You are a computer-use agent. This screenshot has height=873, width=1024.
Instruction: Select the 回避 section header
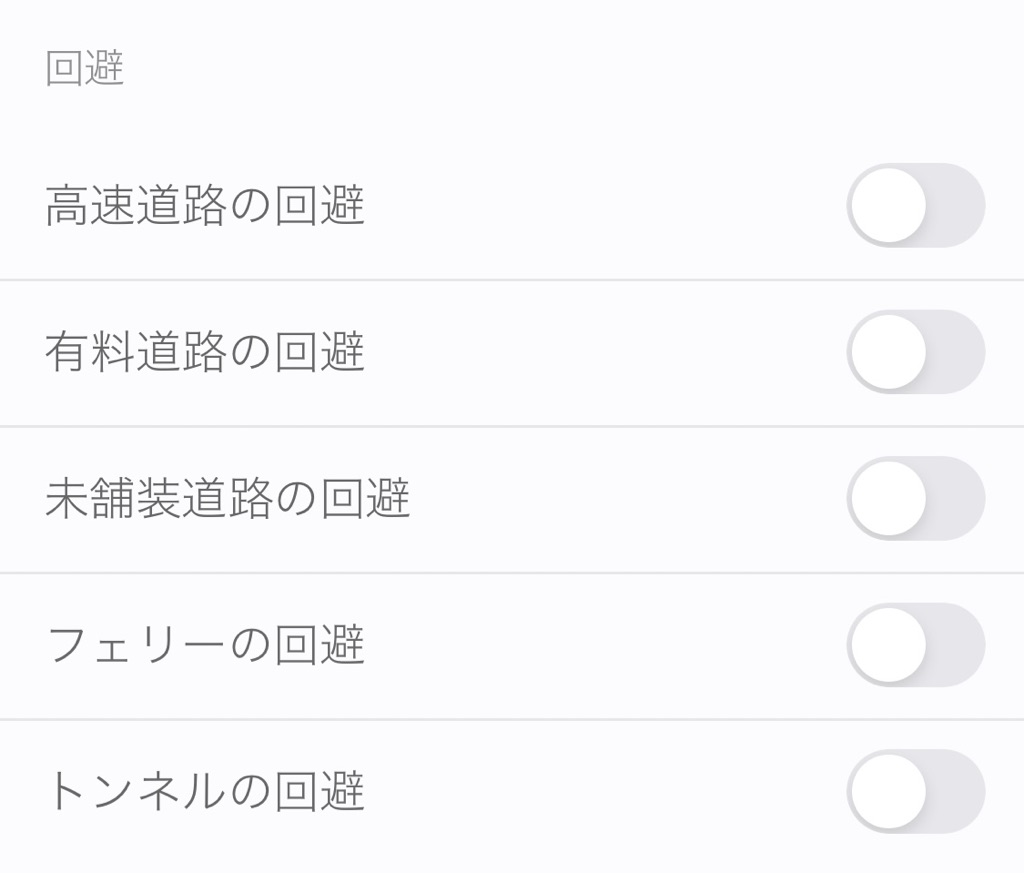pos(84,67)
